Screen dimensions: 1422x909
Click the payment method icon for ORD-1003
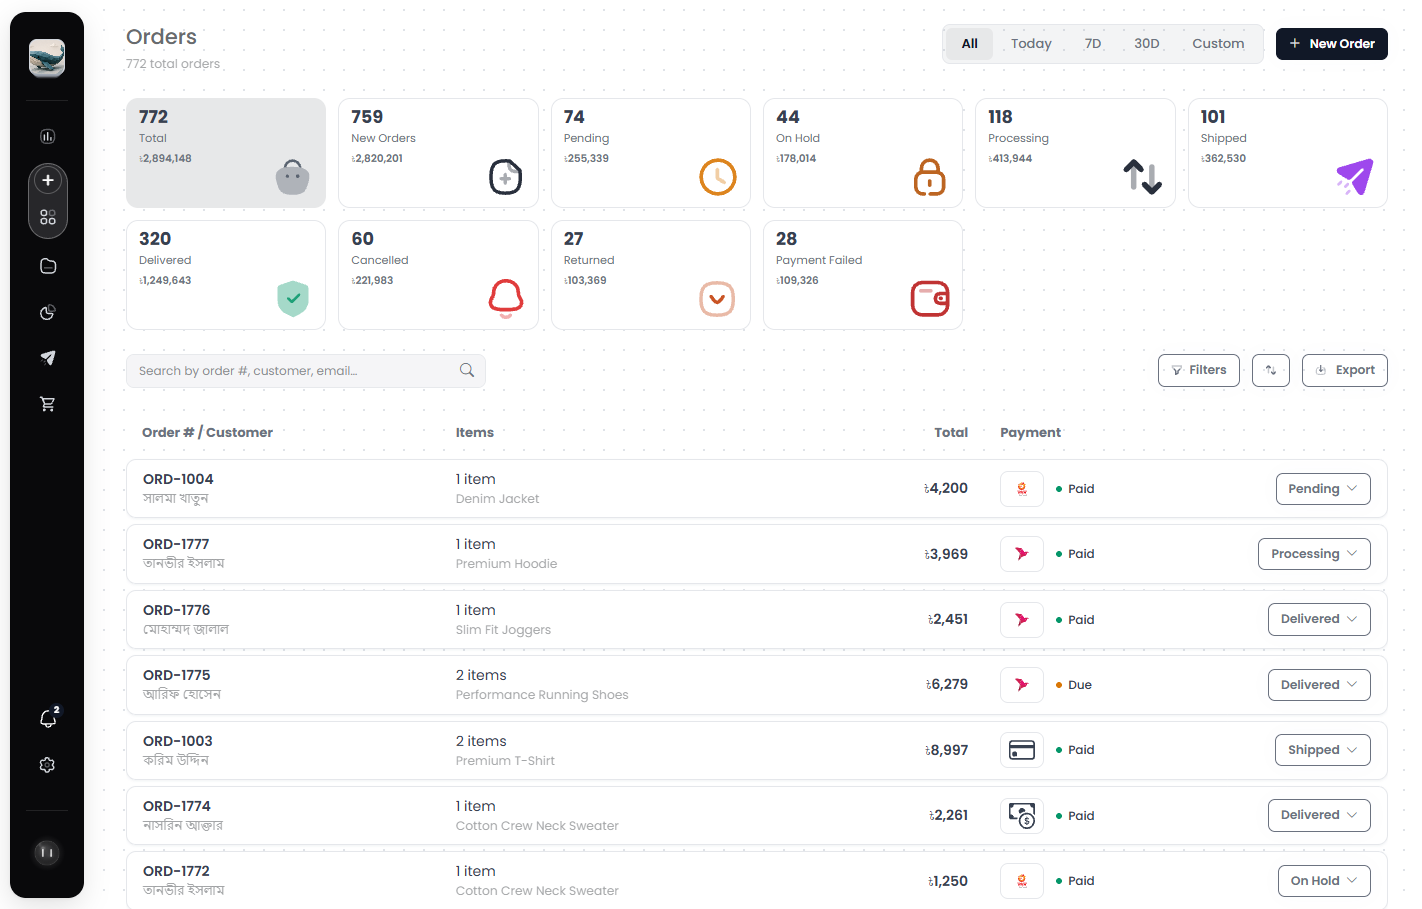(1022, 750)
